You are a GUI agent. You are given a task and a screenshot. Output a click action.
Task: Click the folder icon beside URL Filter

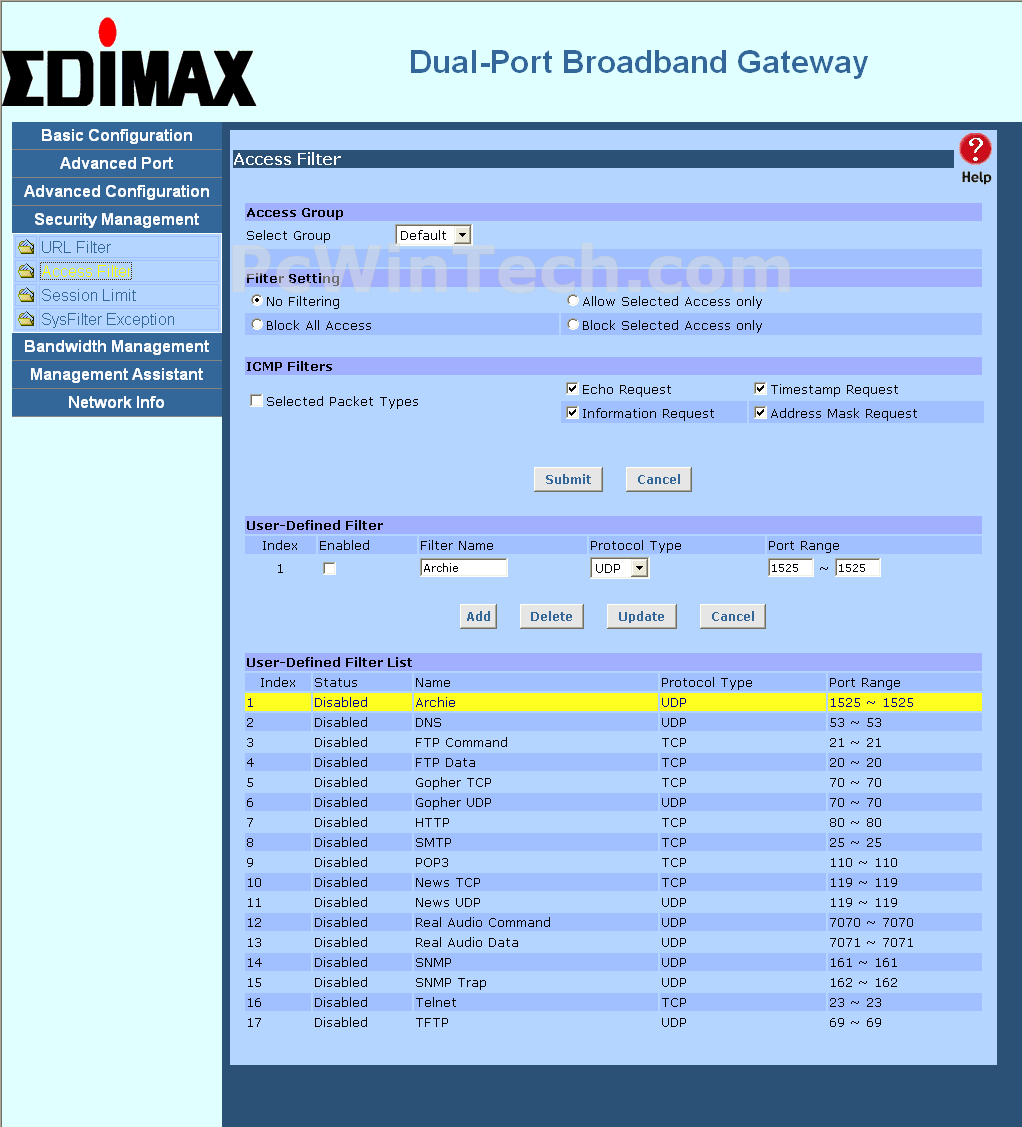(27, 247)
